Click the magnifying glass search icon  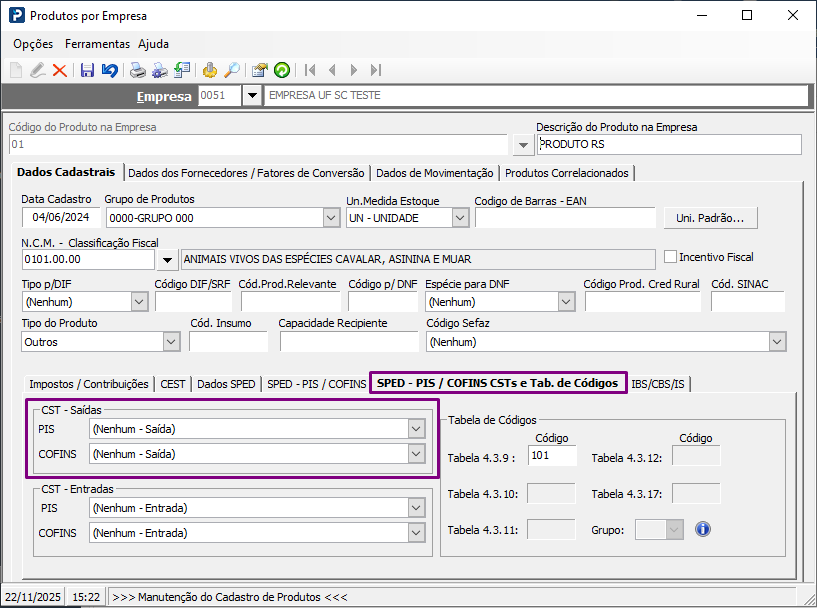pos(231,70)
